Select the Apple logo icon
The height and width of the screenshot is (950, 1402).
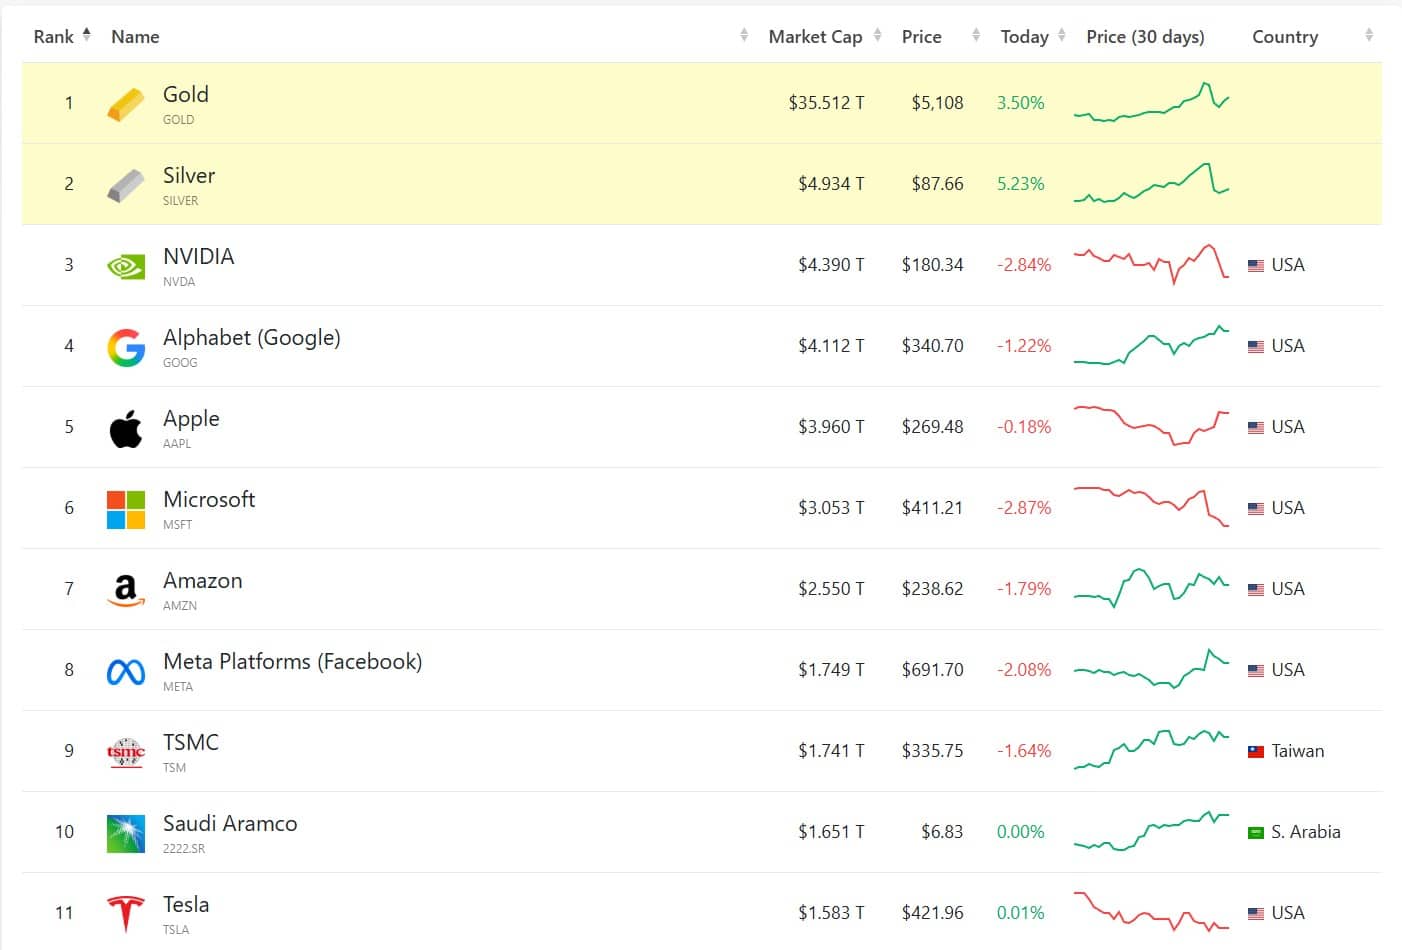(126, 428)
